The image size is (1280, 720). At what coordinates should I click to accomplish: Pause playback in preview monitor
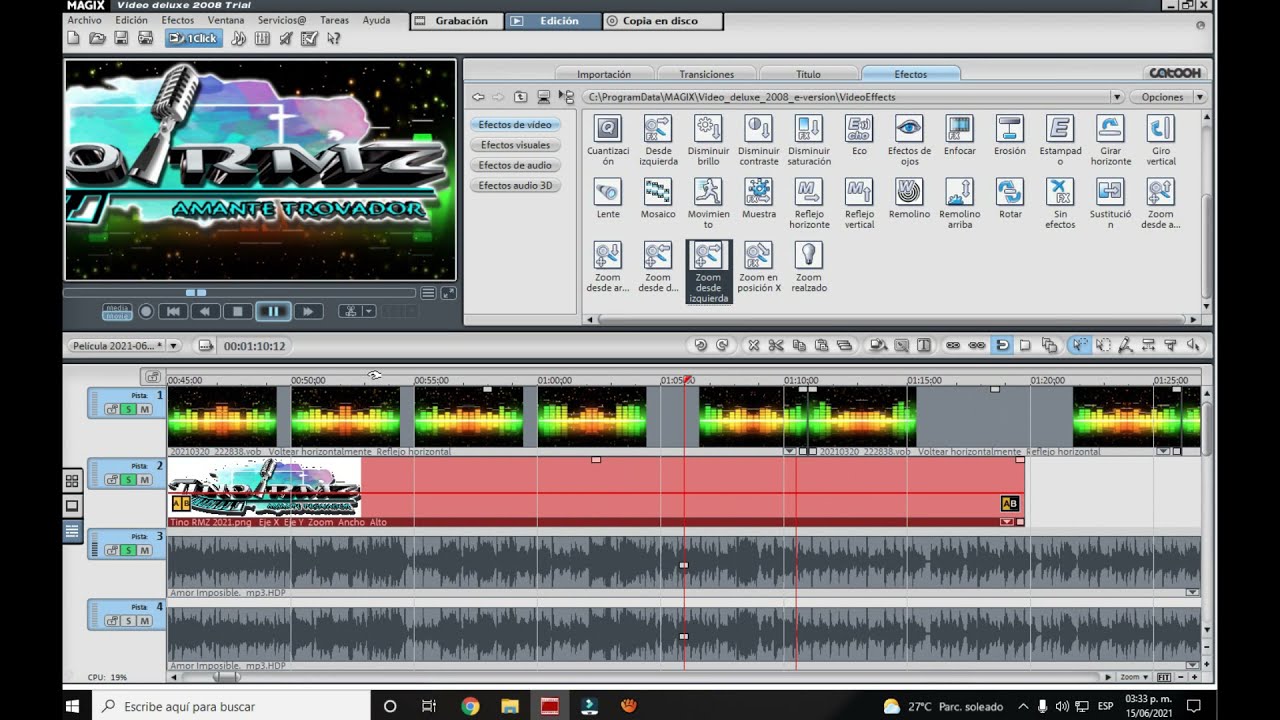[272, 311]
